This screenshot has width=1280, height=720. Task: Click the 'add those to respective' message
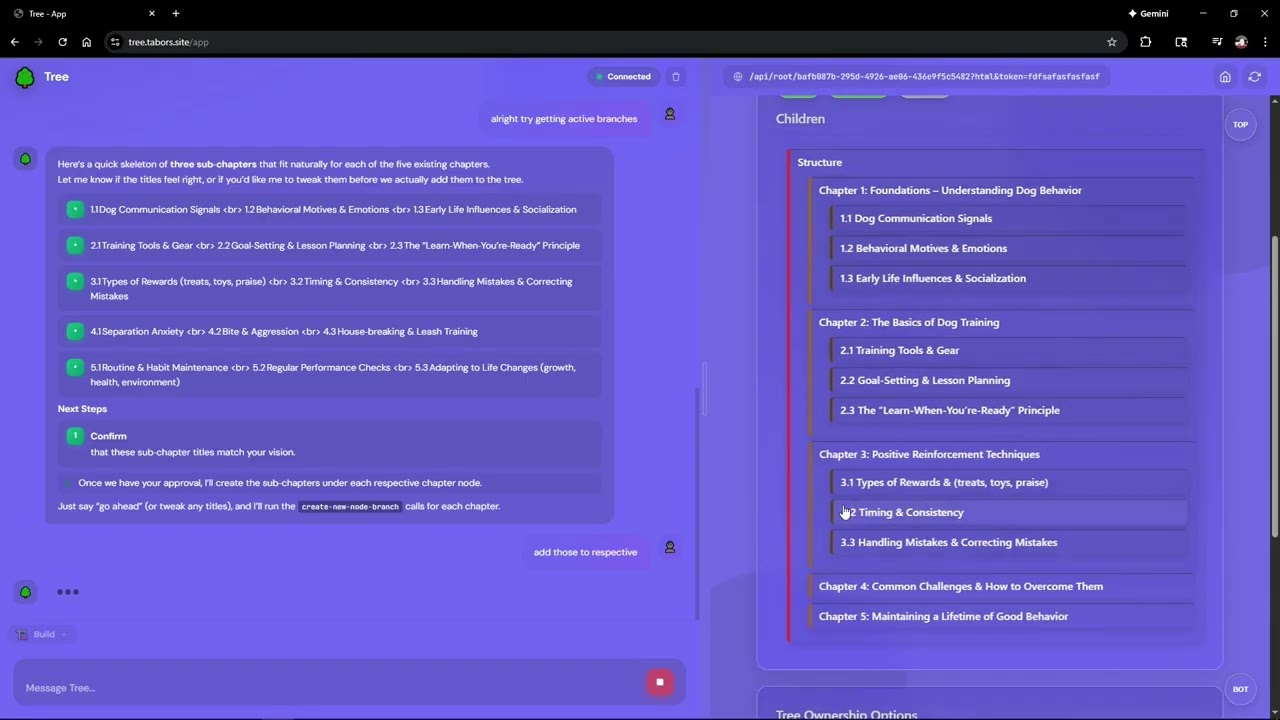coord(585,552)
